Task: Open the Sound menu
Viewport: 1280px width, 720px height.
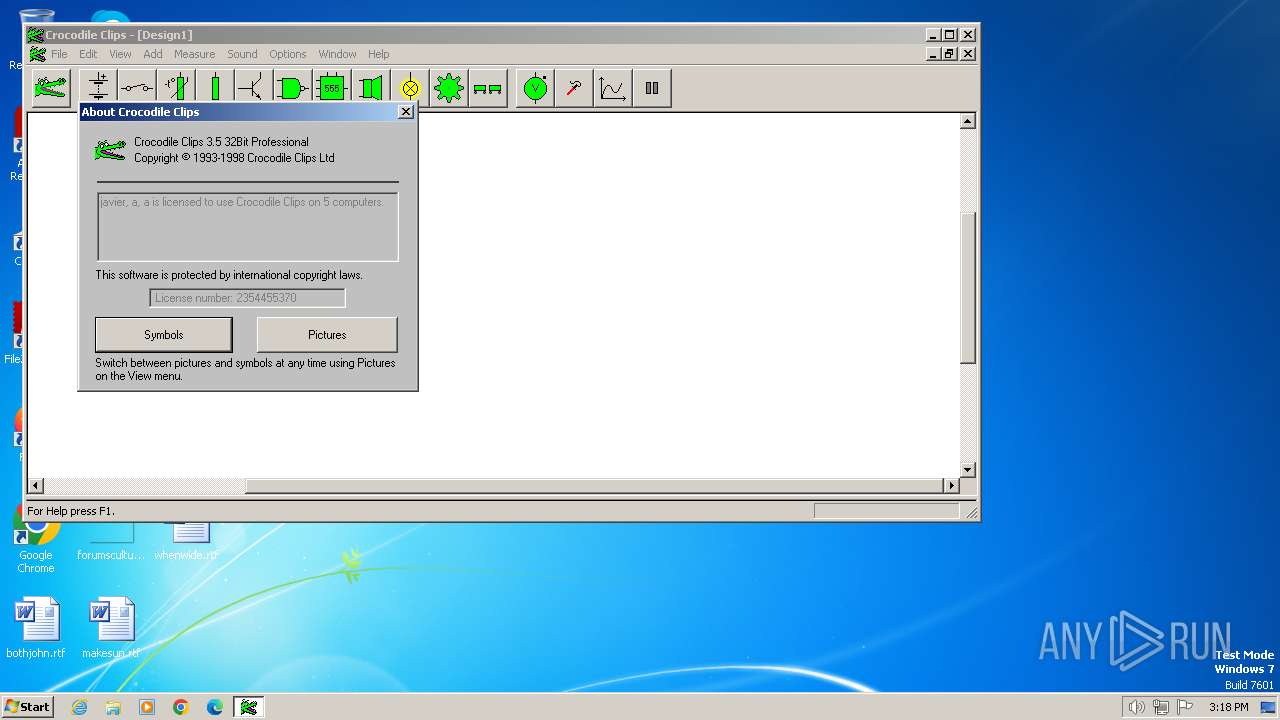Action: tap(242, 54)
